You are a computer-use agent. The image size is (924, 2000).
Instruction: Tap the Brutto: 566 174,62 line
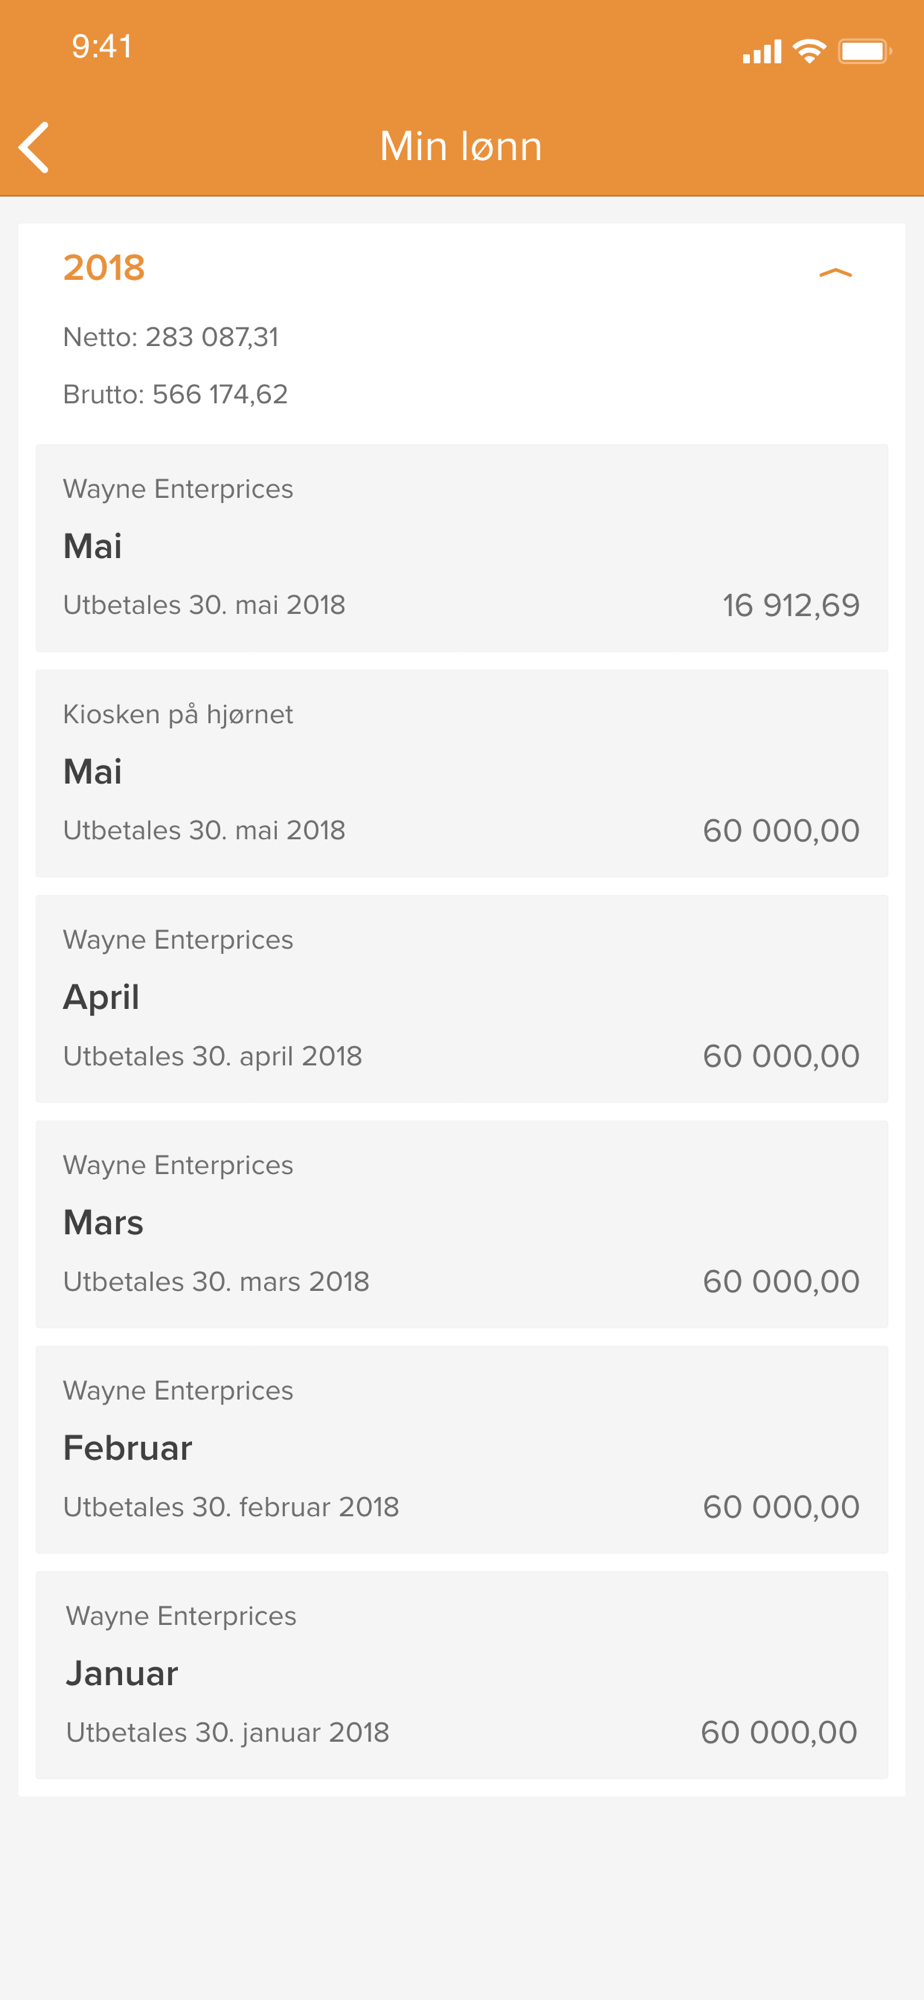pos(175,394)
